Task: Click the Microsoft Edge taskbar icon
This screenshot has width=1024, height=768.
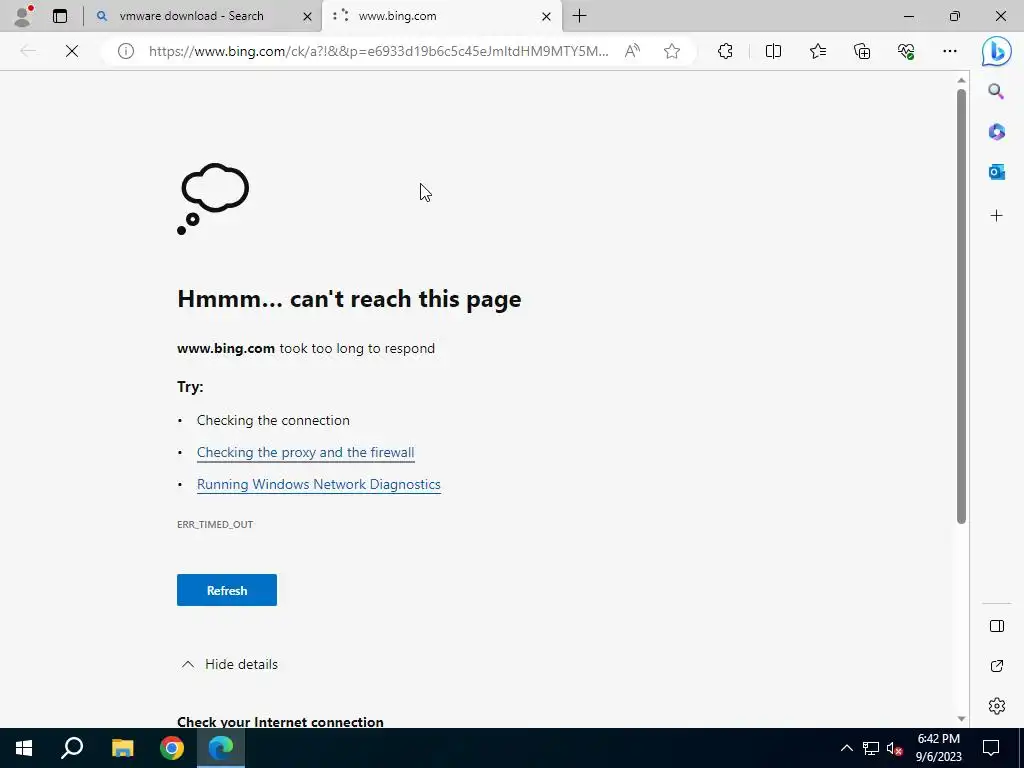Action: pos(221,748)
